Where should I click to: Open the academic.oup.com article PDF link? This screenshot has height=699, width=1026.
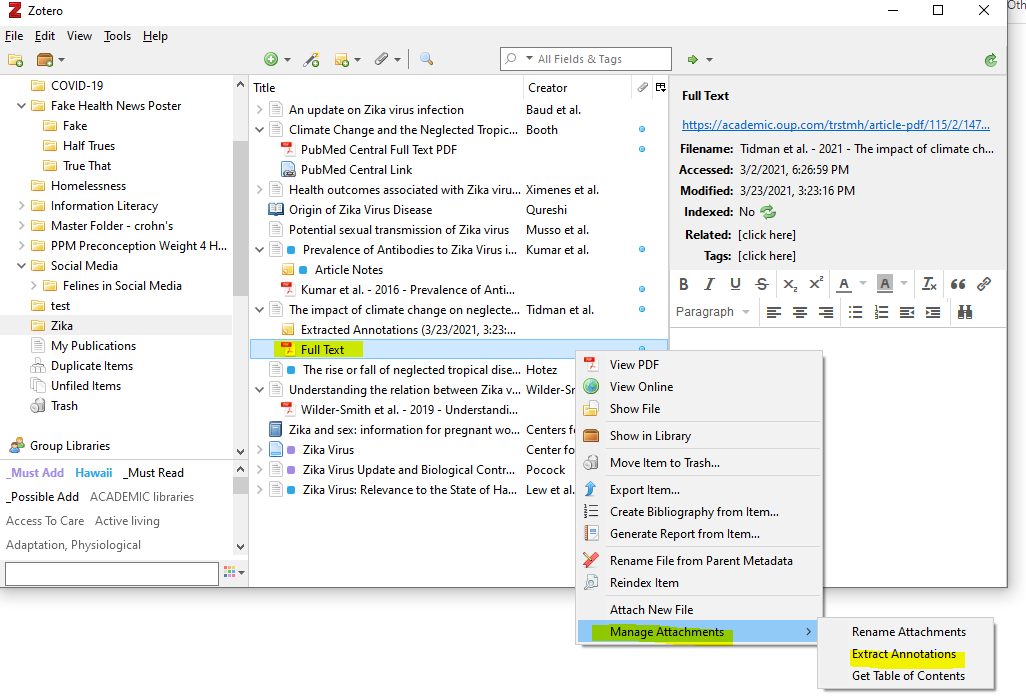[836, 124]
